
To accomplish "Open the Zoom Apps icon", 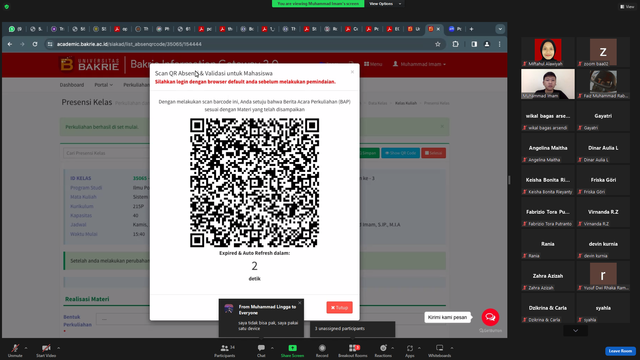I will (x=410, y=348).
